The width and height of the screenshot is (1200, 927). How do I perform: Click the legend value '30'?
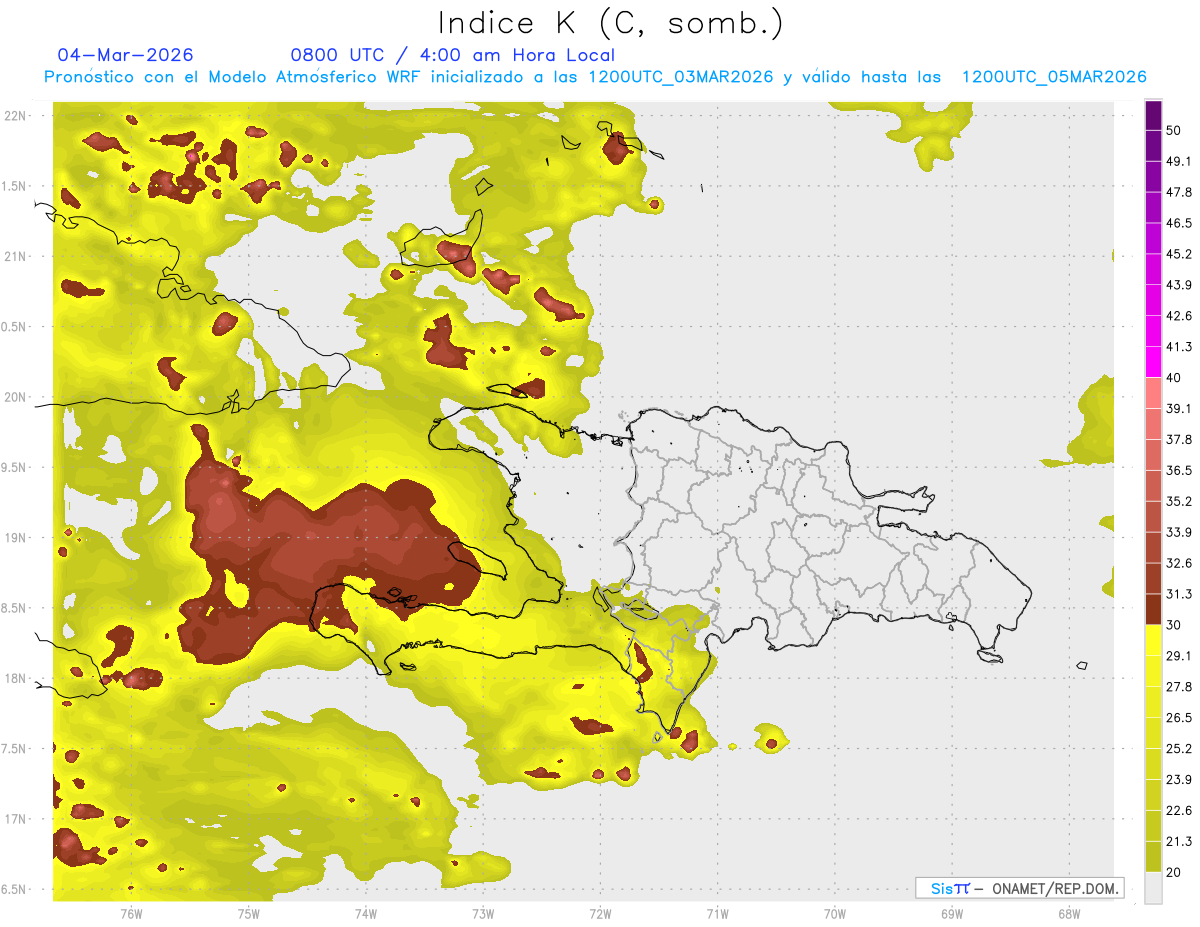coord(1175,626)
